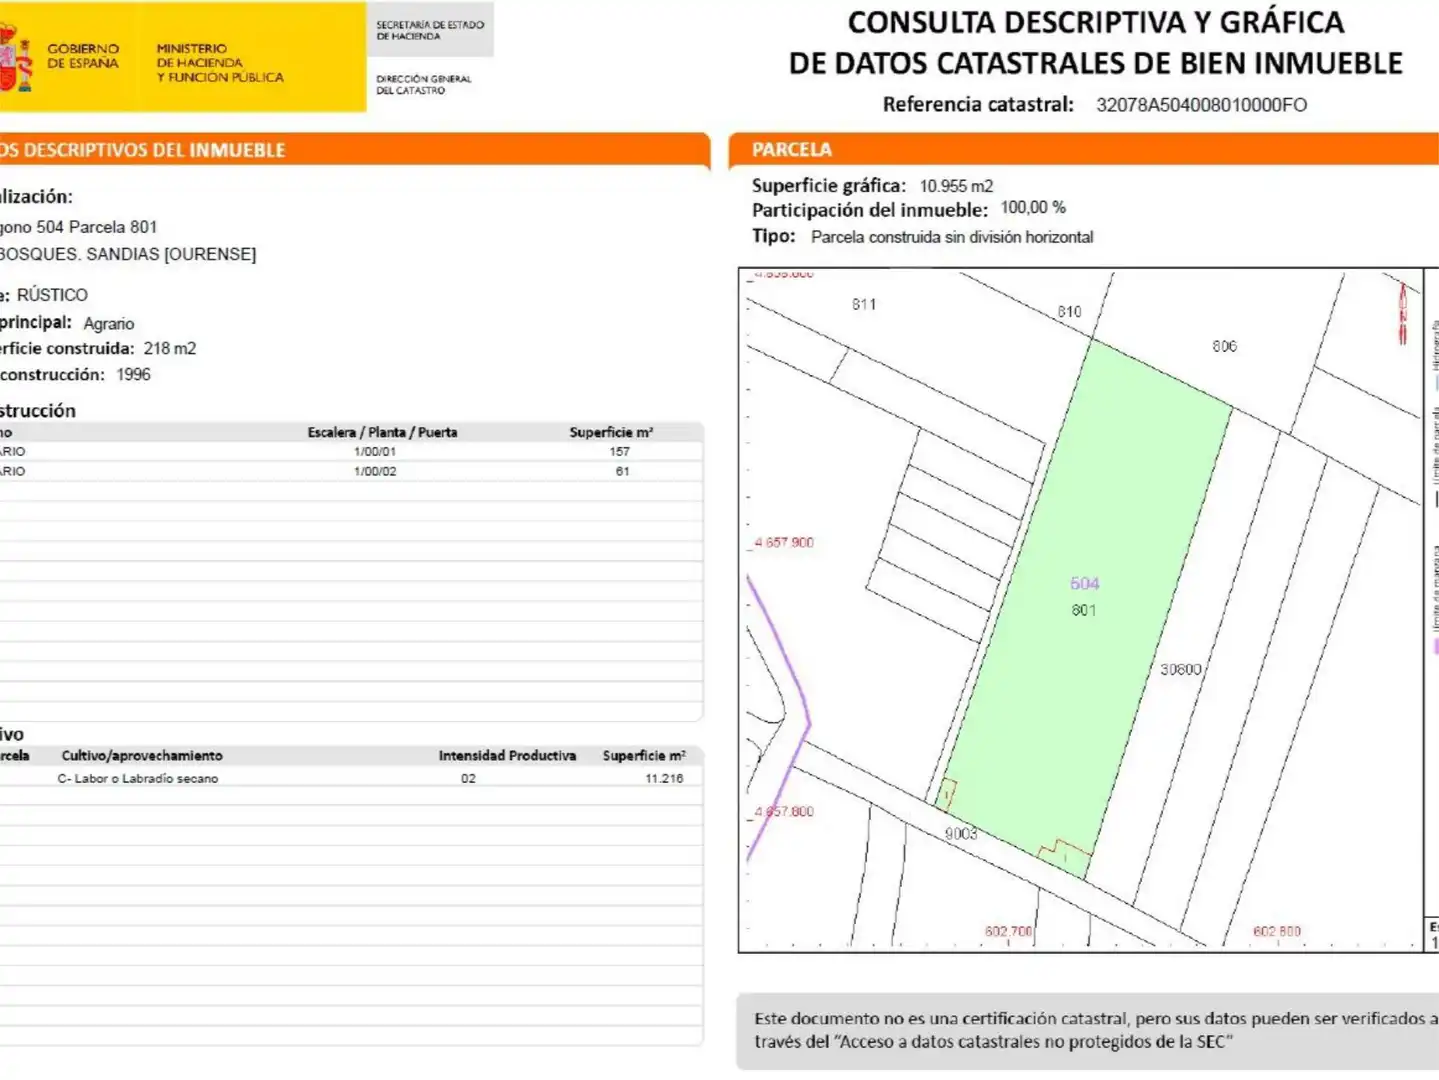Select the '100,00 %' participation value
The width and height of the screenshot is (1439, 1080).
[1033, 208]
